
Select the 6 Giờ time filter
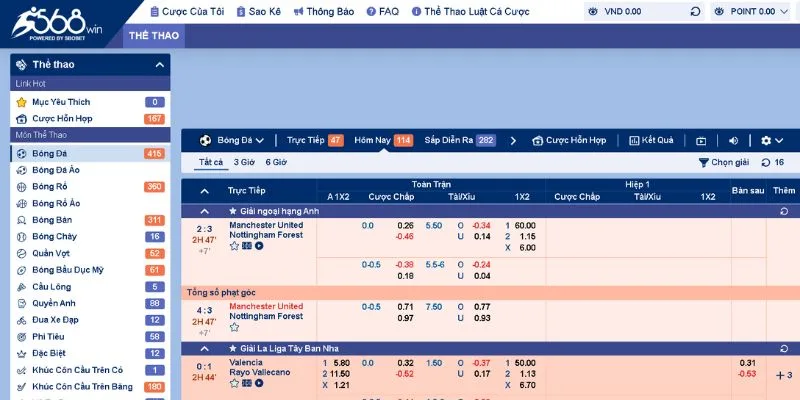(x=276, y=162)
